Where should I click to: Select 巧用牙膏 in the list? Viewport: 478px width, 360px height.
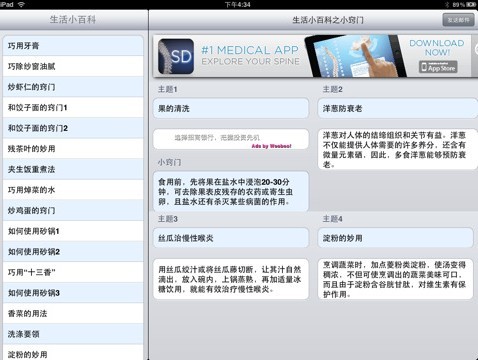73,46
